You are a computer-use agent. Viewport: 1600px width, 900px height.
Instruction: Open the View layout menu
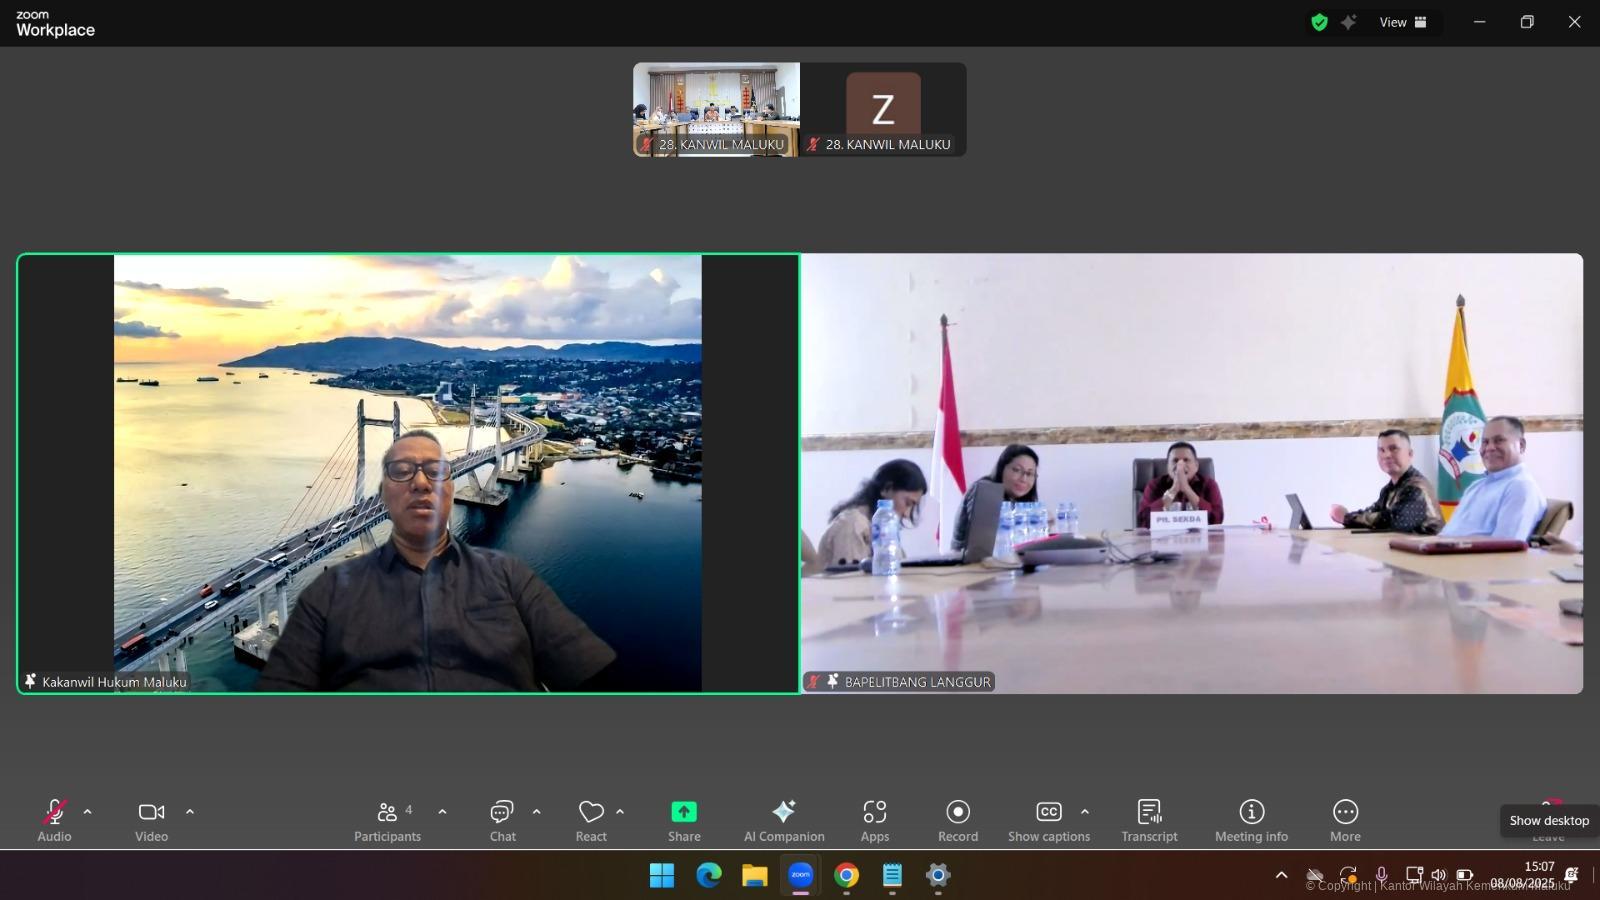(1403, 22)
